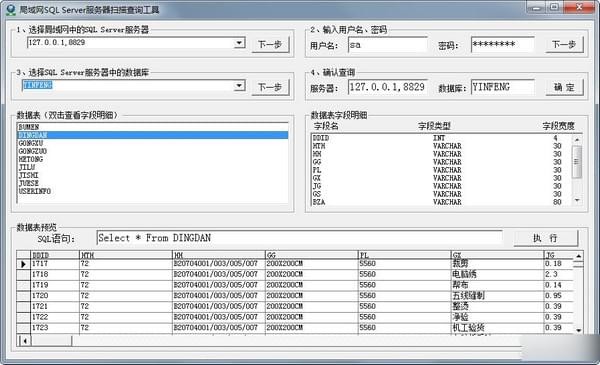Select JISHI table in list

(x=153, y=175)
